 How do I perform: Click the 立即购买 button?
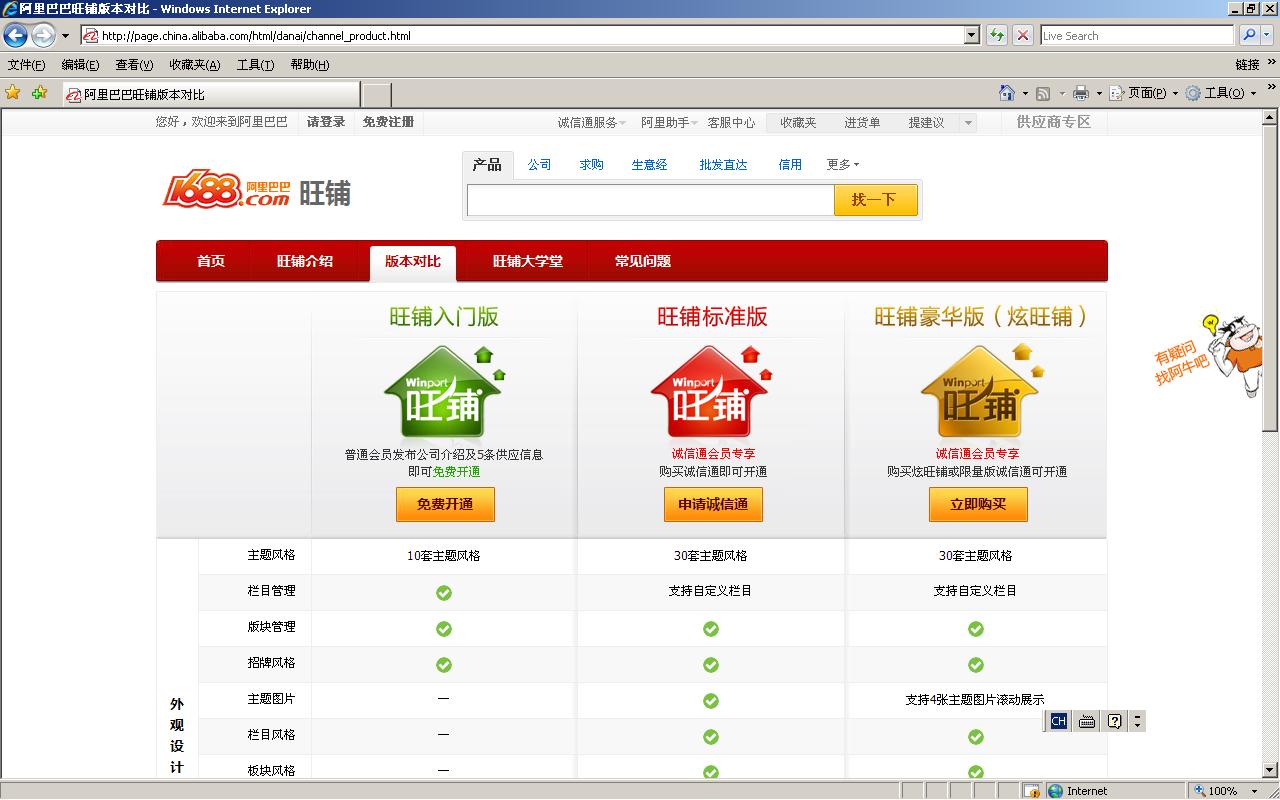click(x=978, y=504)
